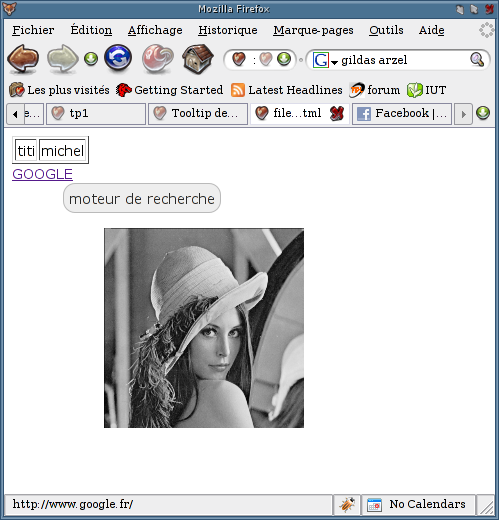Open the Affichage menu
Screen dimensions: 499x520
[x=155, y=30]
